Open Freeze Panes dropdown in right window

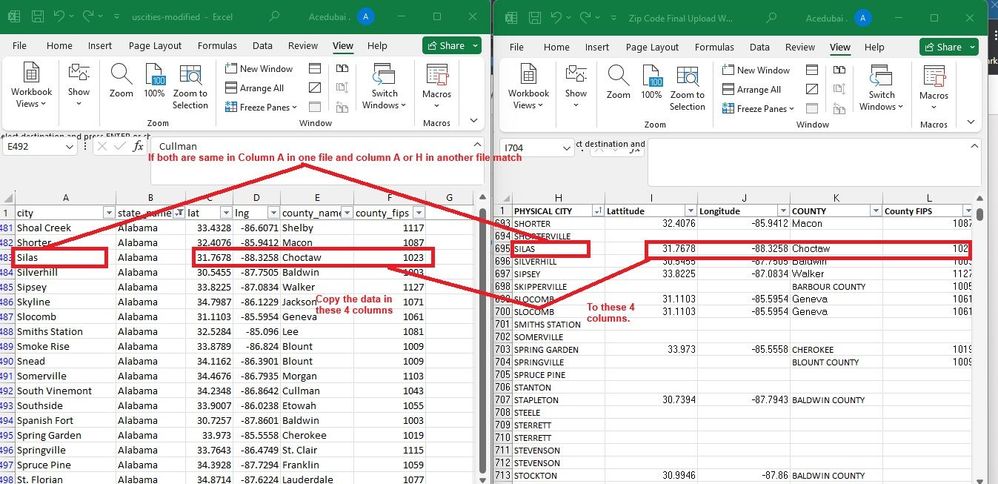[x=758, y=109]
